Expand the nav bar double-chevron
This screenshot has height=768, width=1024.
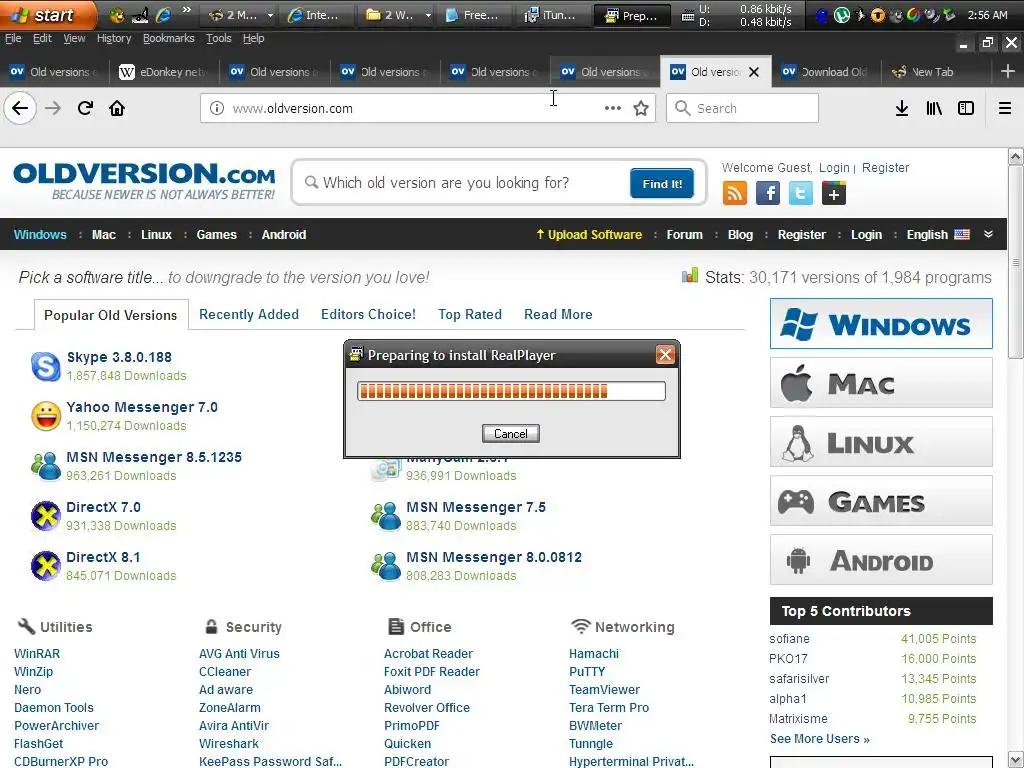click(x=988, y=234)
